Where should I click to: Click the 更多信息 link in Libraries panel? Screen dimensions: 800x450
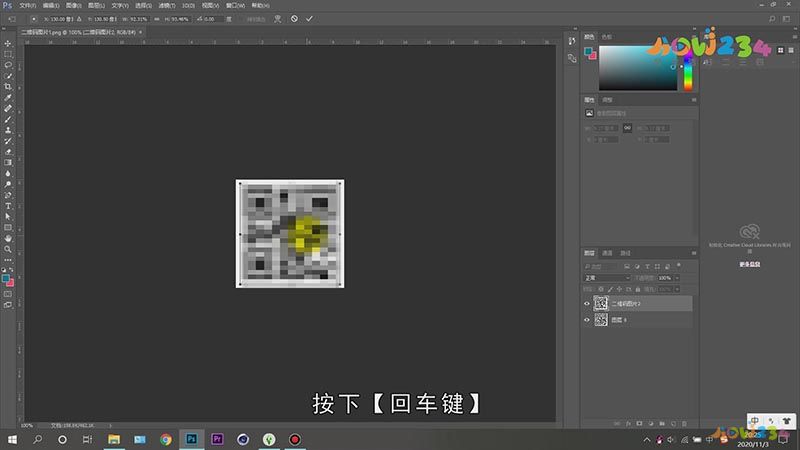point(749,264)
